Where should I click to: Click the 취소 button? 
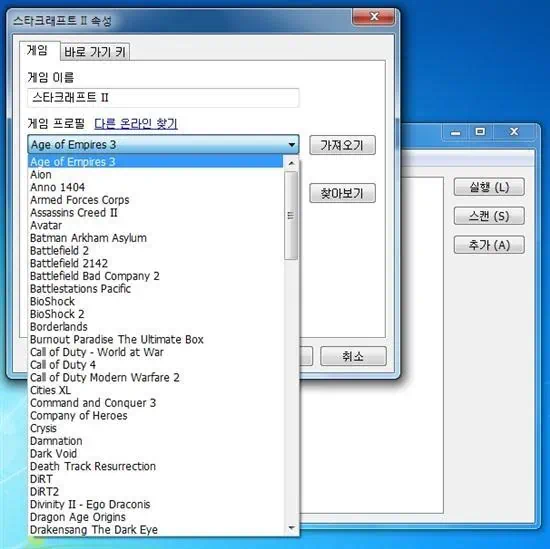[x=353, y=356]
